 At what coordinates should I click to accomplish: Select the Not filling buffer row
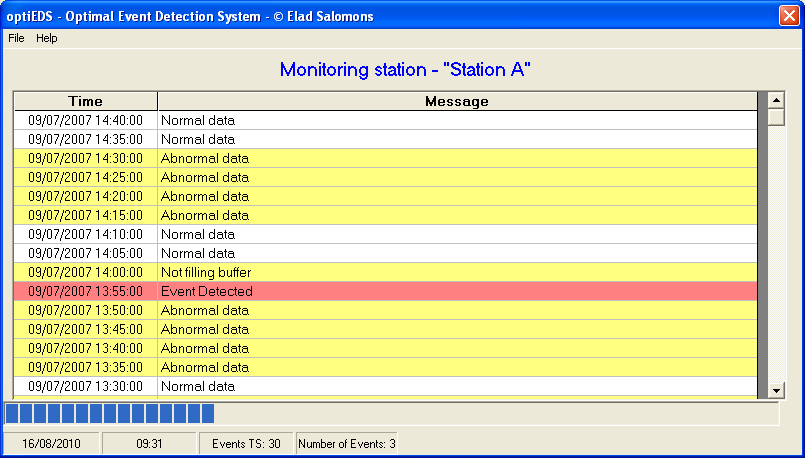(386, 272)
